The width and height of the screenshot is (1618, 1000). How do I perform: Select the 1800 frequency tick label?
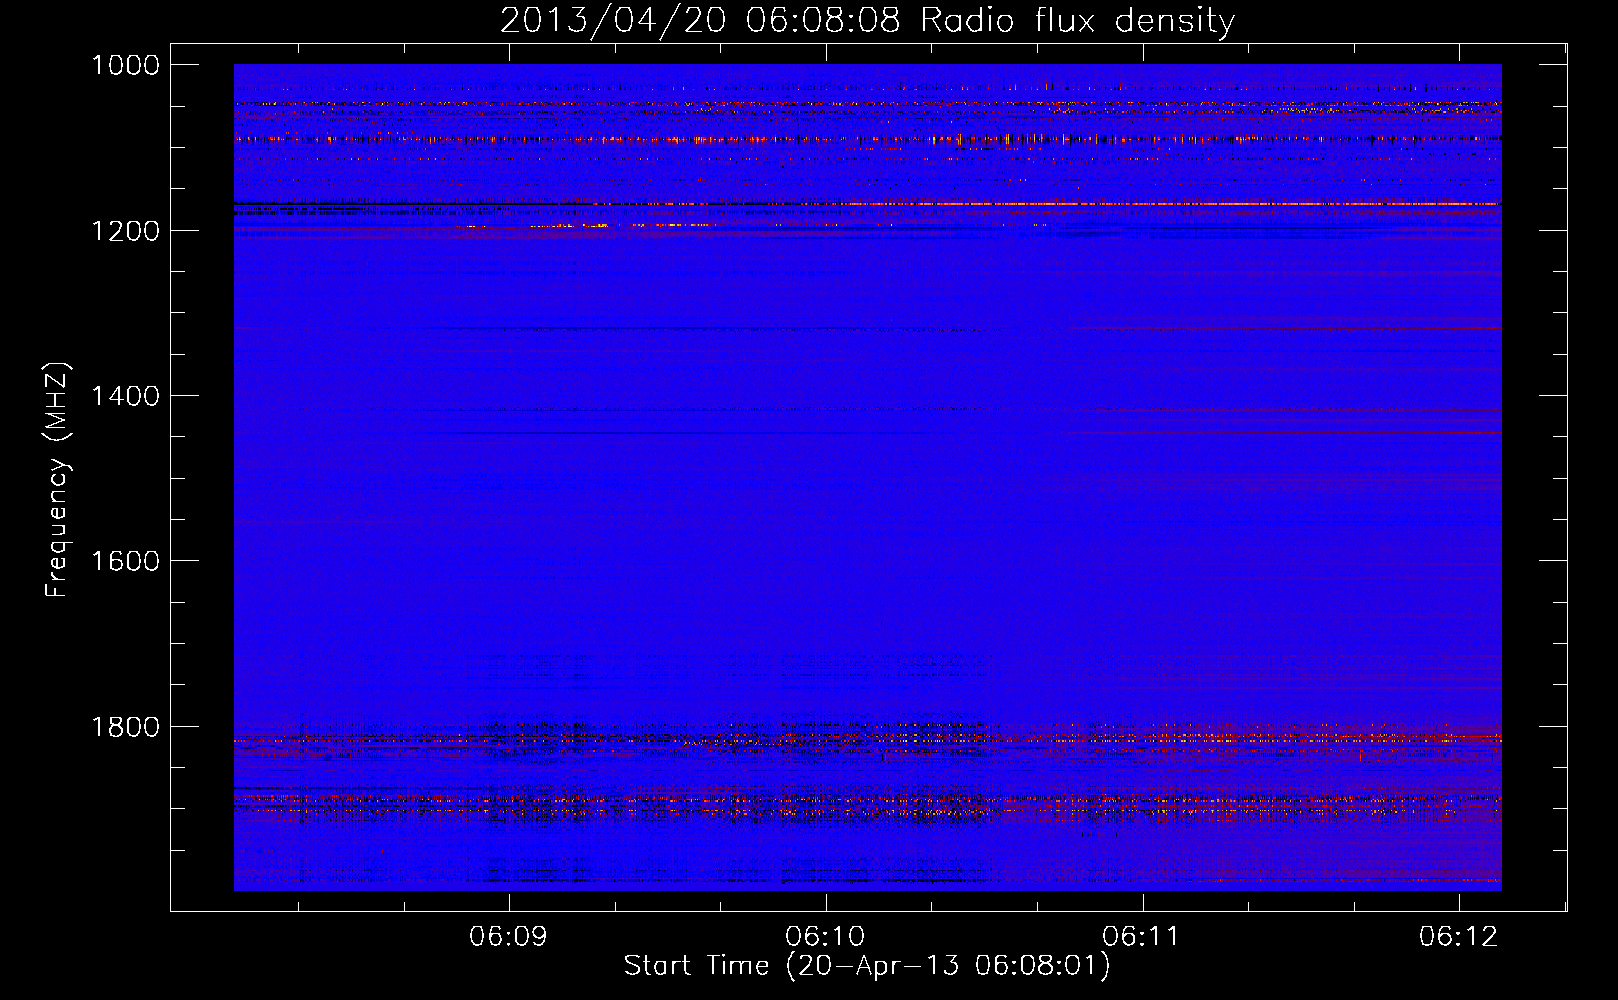pos(126,726)
